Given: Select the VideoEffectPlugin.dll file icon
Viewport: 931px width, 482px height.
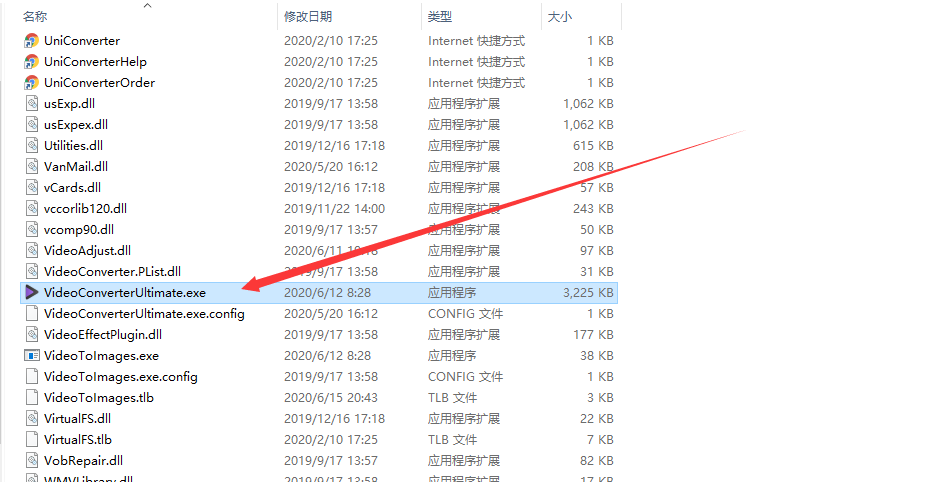Looking at the screenshot, I should [x=32, y=335].
